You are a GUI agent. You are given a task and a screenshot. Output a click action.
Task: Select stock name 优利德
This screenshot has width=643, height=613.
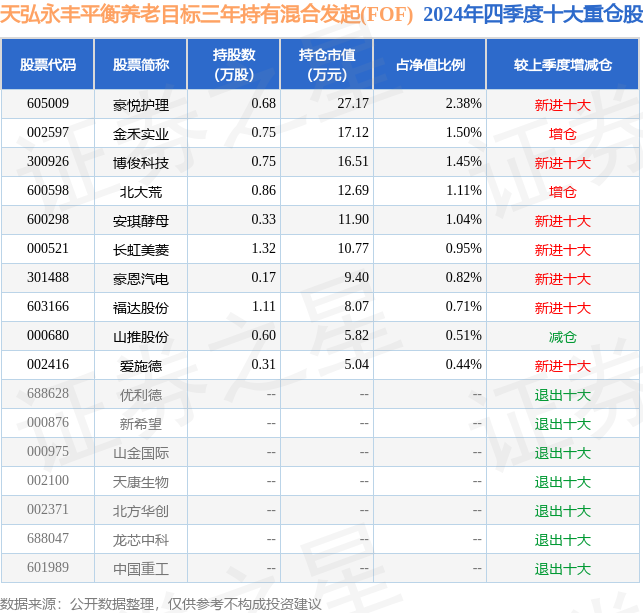(x=141, y=395)
